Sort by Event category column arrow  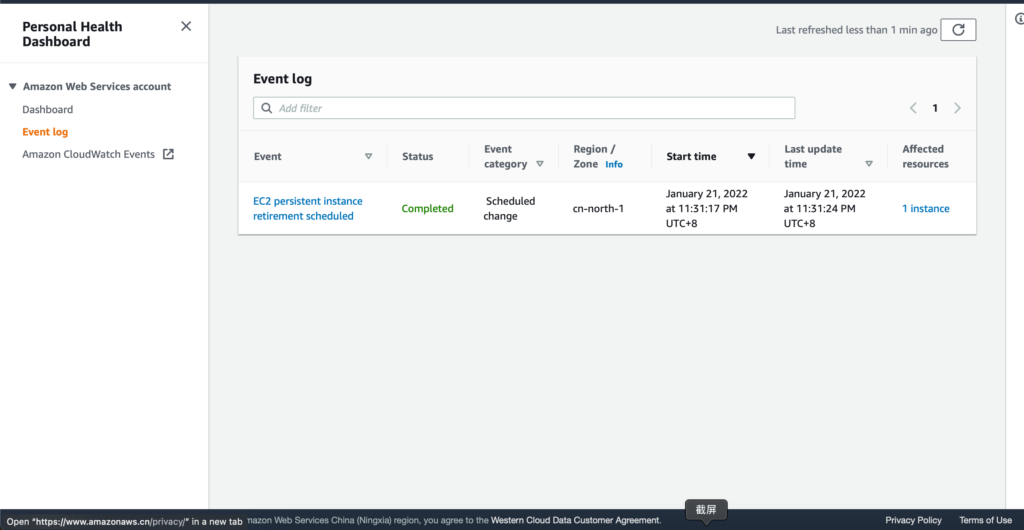[x=540, y=164]
